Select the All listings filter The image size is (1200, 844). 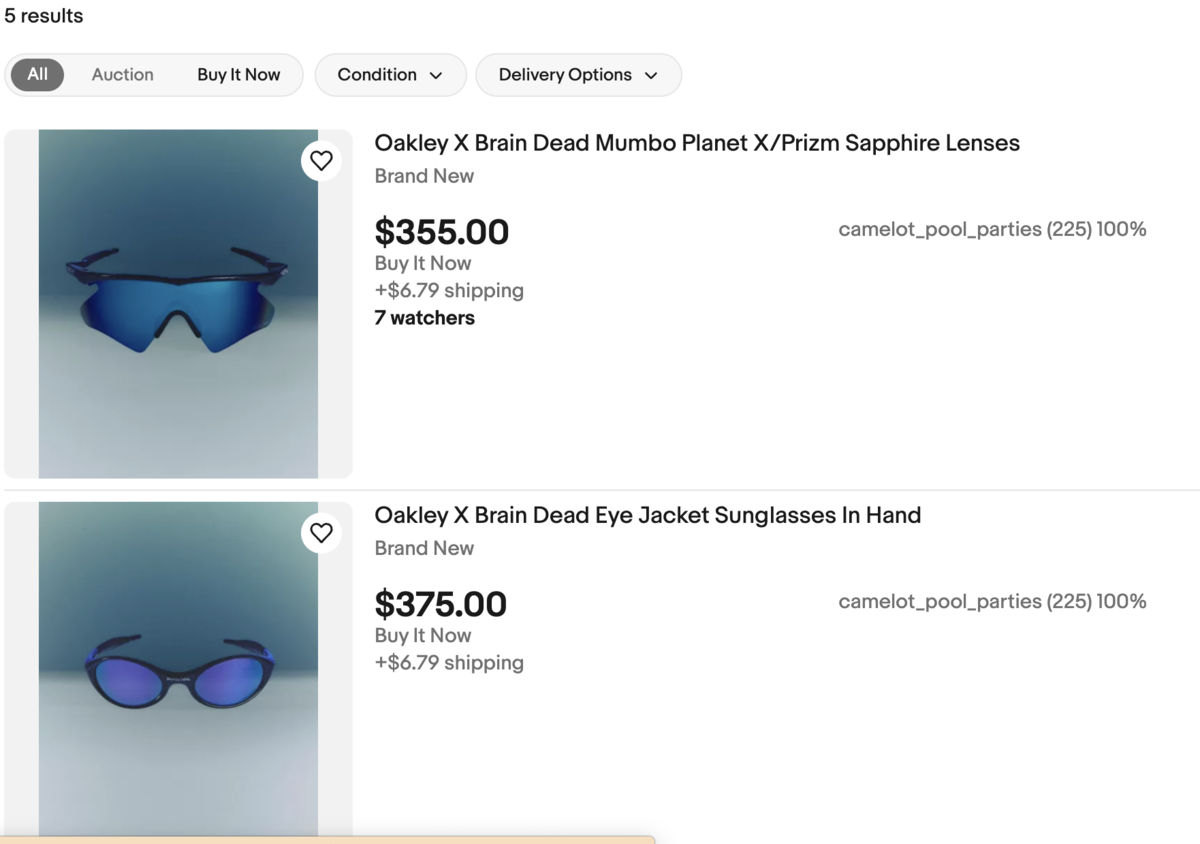(x=37, y=75)
